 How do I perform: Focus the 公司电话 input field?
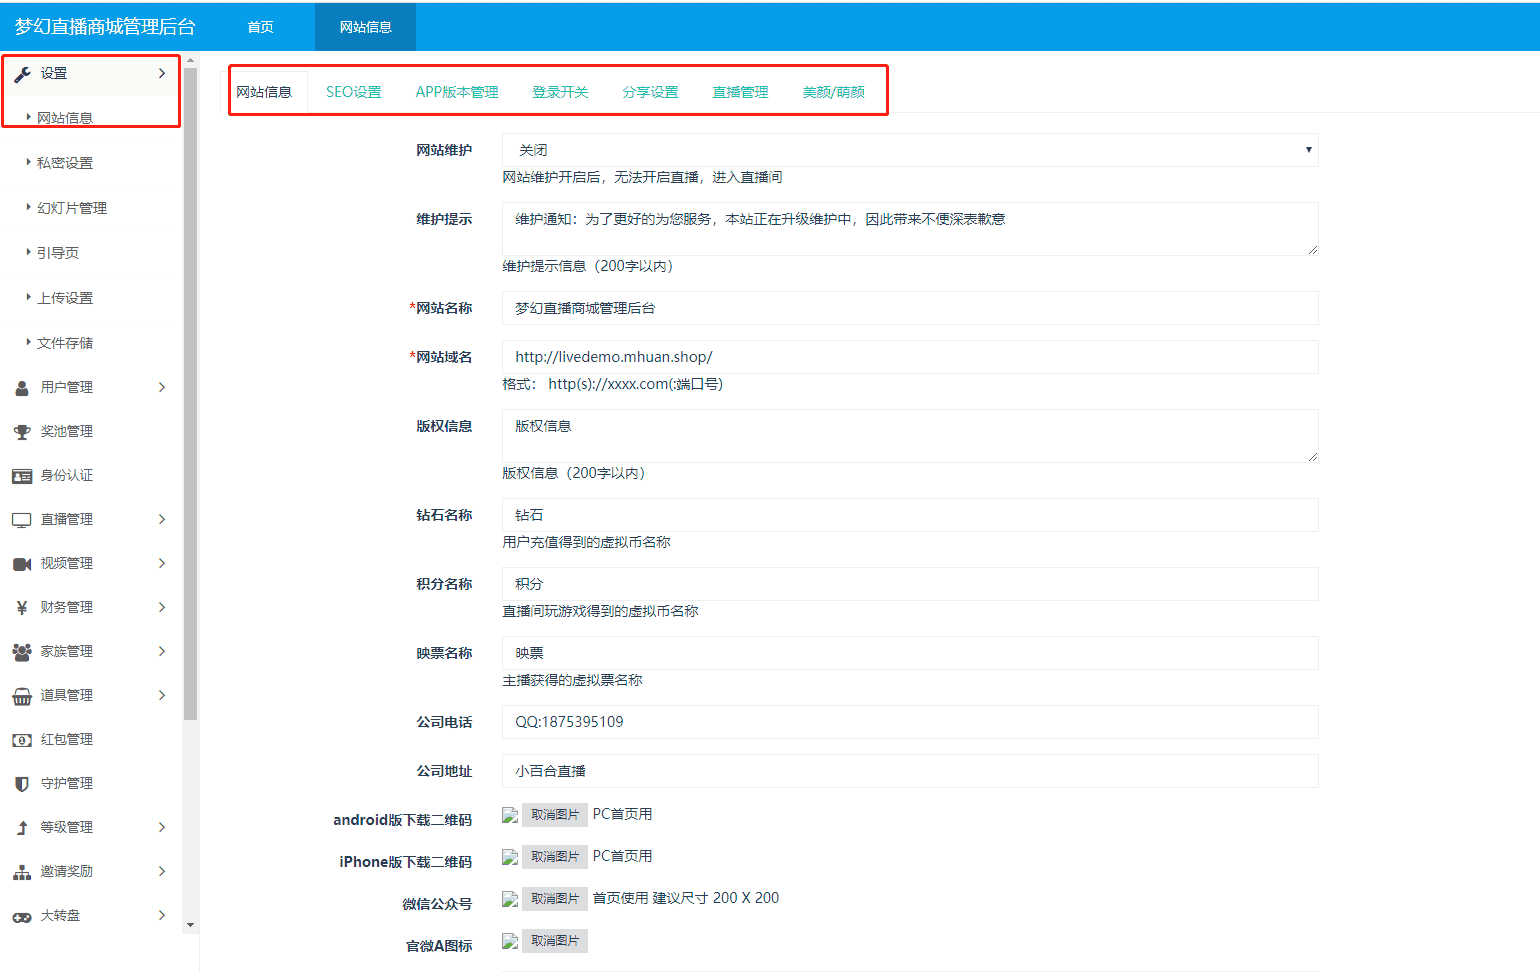[x=910, y=722]
